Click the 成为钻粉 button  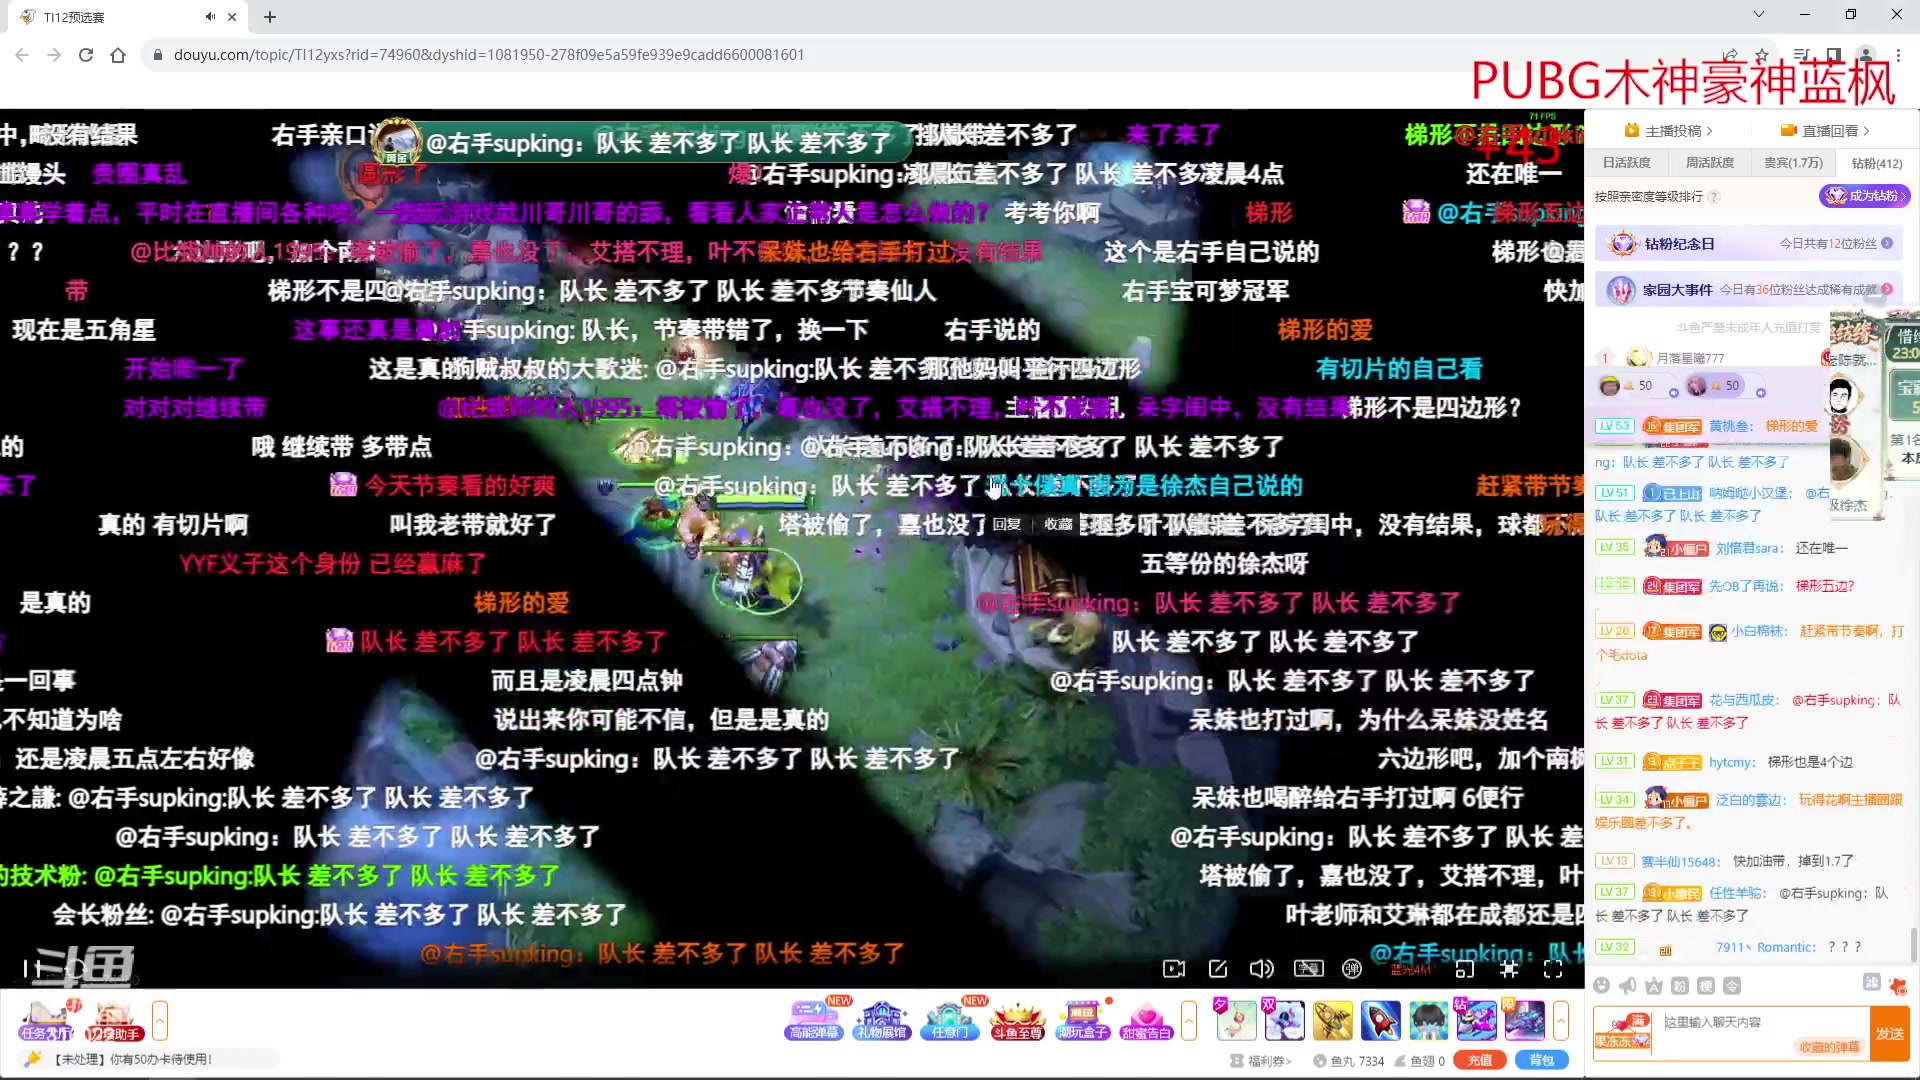(1865, 196)
